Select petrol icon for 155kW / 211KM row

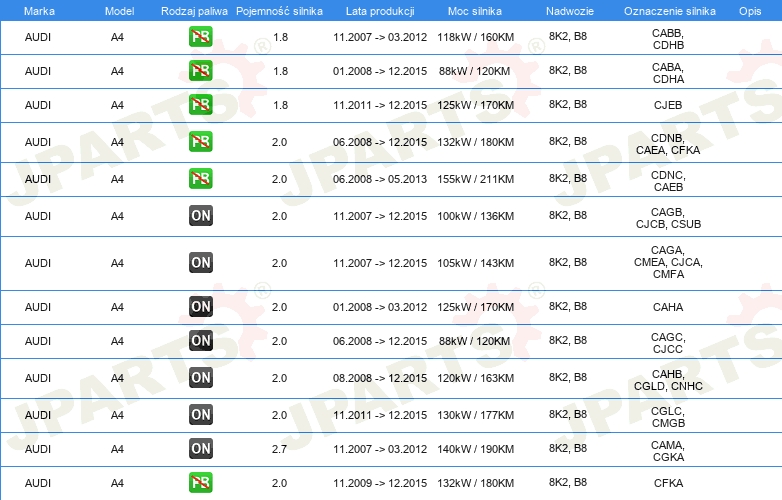[200, 178]
